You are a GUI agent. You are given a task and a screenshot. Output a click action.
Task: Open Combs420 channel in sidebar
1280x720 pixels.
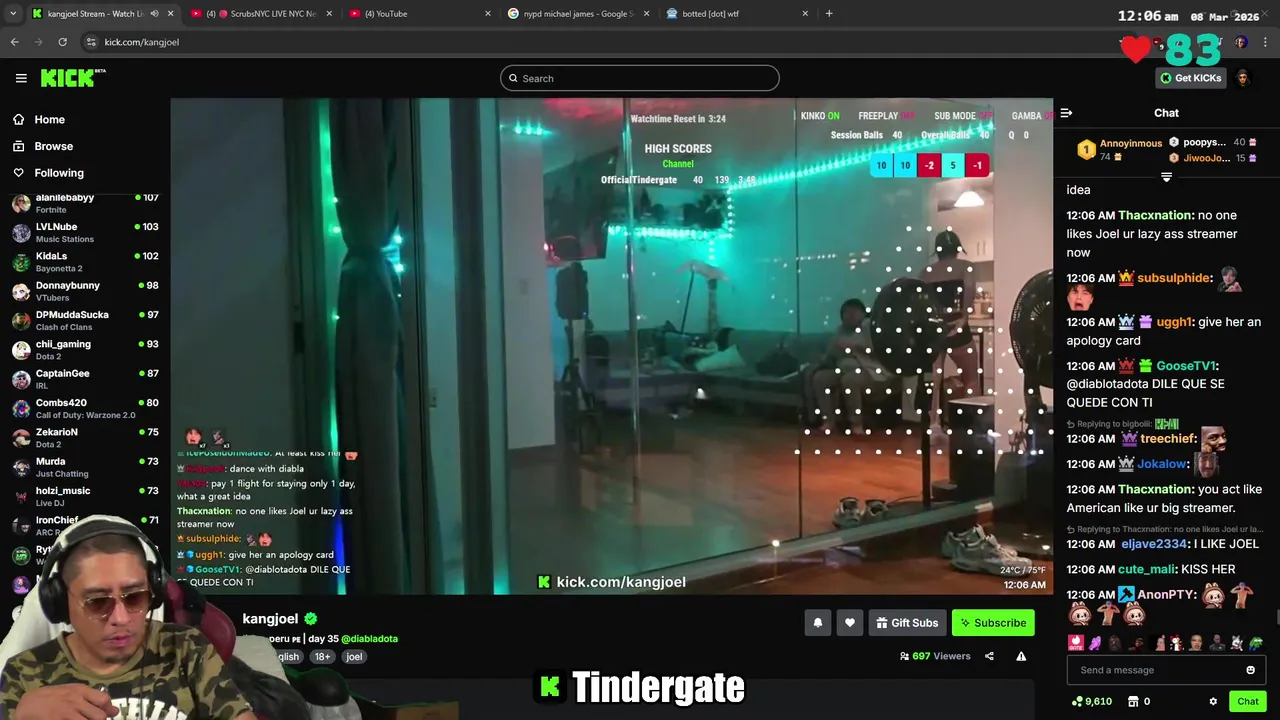click(x=85, y=408)
